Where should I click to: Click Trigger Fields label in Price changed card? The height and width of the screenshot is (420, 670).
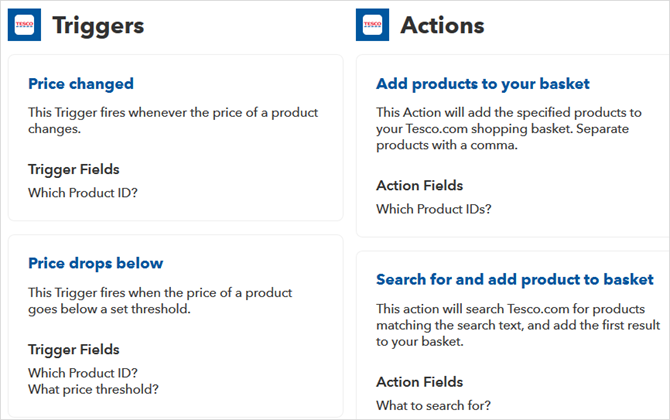click(73, 169)
